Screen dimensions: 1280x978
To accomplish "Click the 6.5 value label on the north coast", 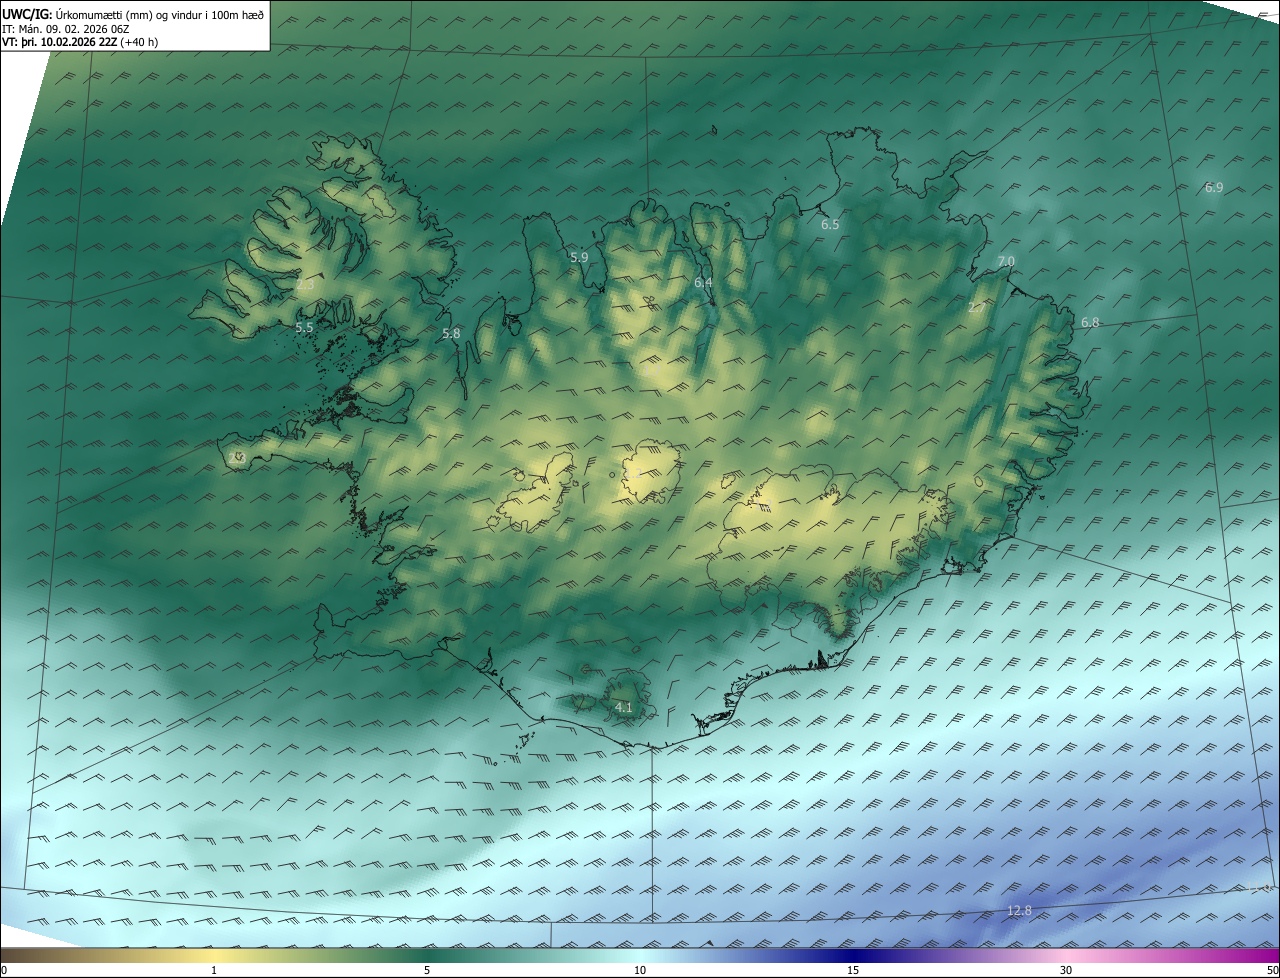I will [x=830, y=225].
